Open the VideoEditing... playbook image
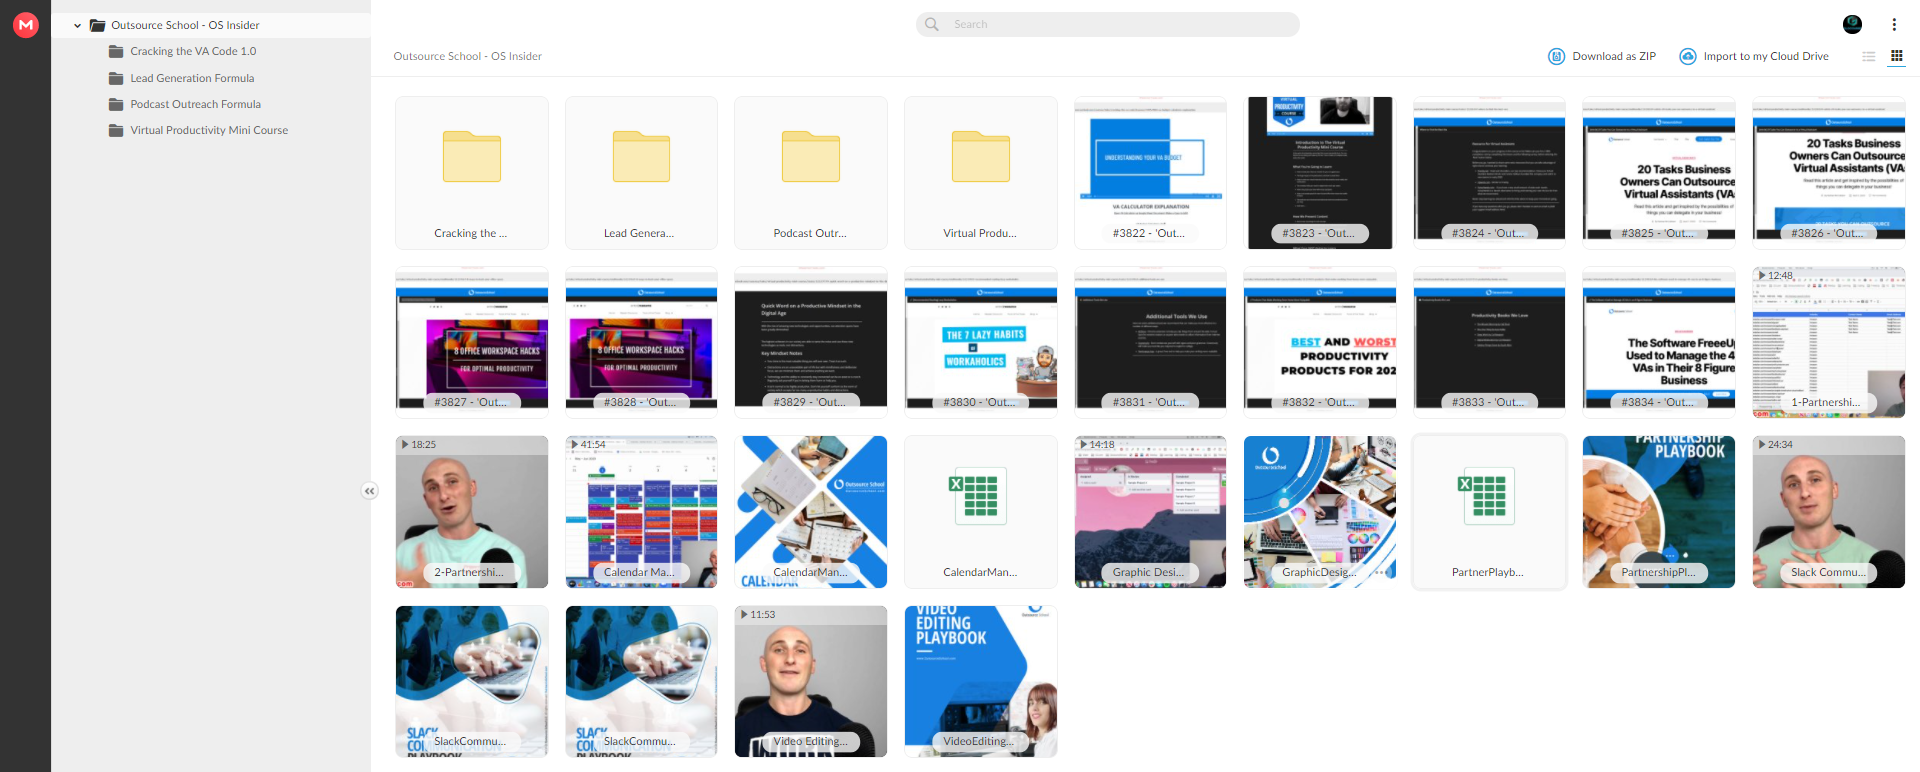This screenshot has width=1920, height=772. coord(981,681)
